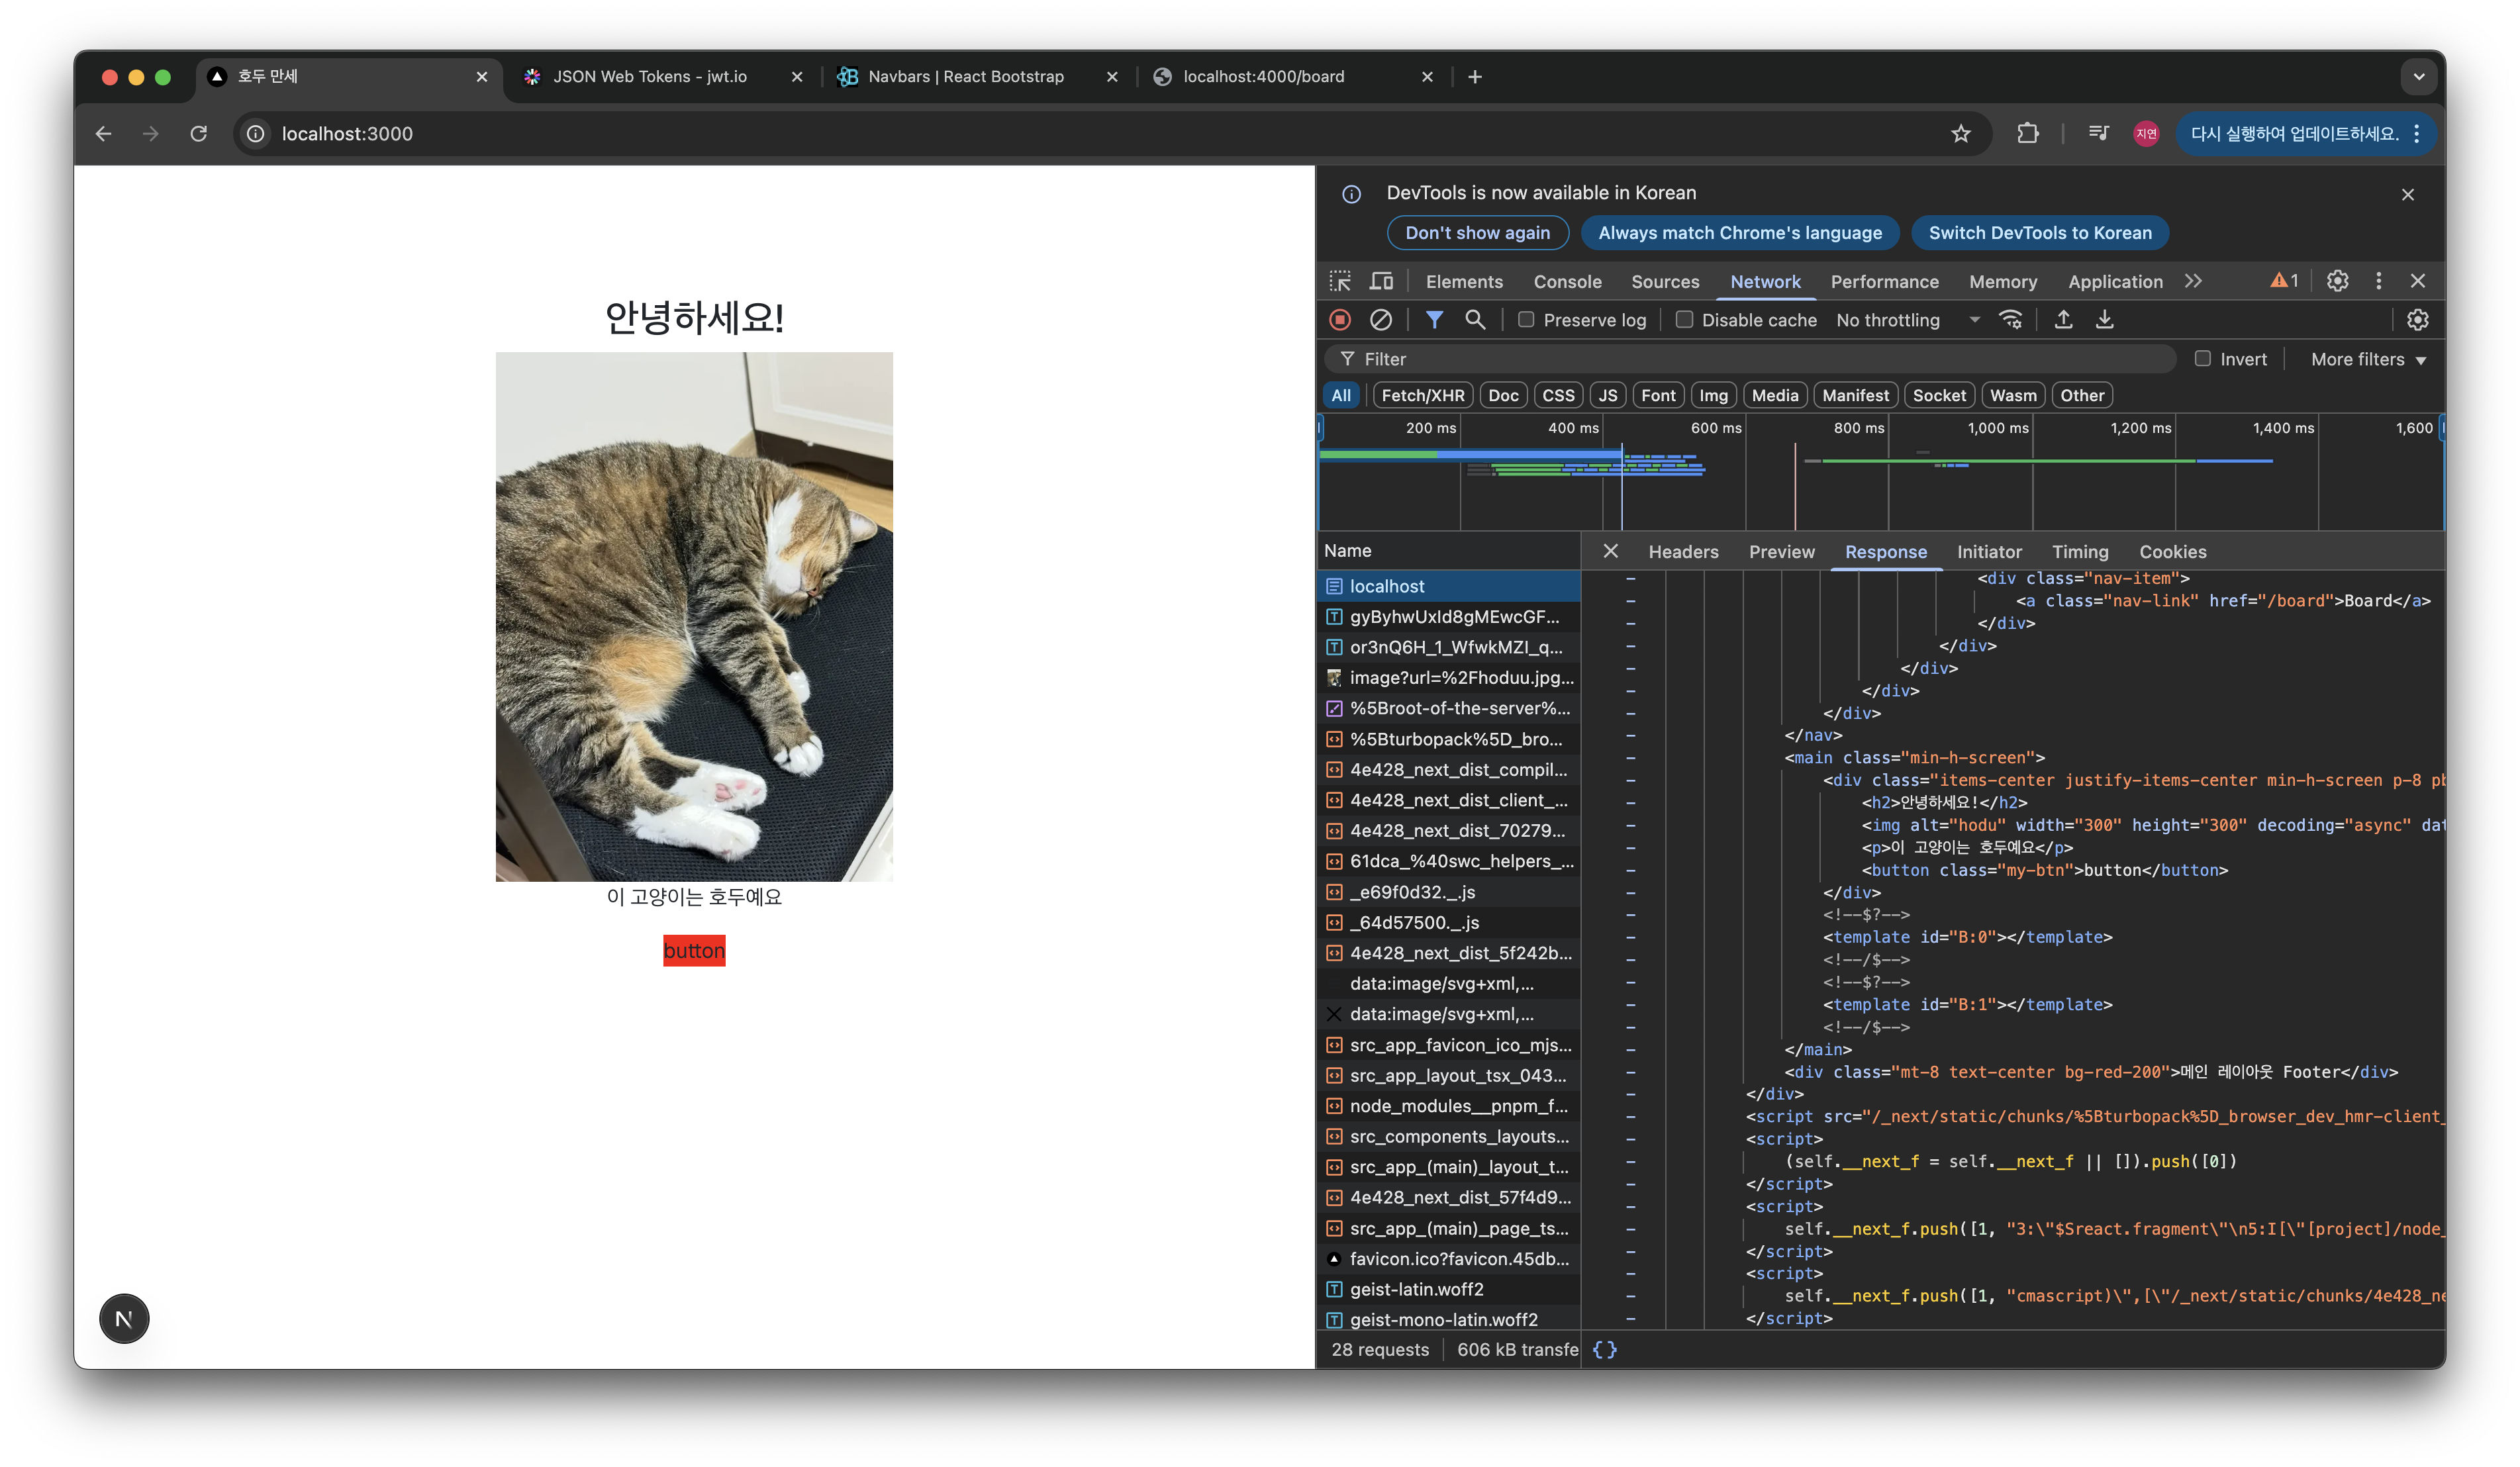Pretty print response with braces icon
The image size is (2520, 1467).
[x=1604, y=1349]
